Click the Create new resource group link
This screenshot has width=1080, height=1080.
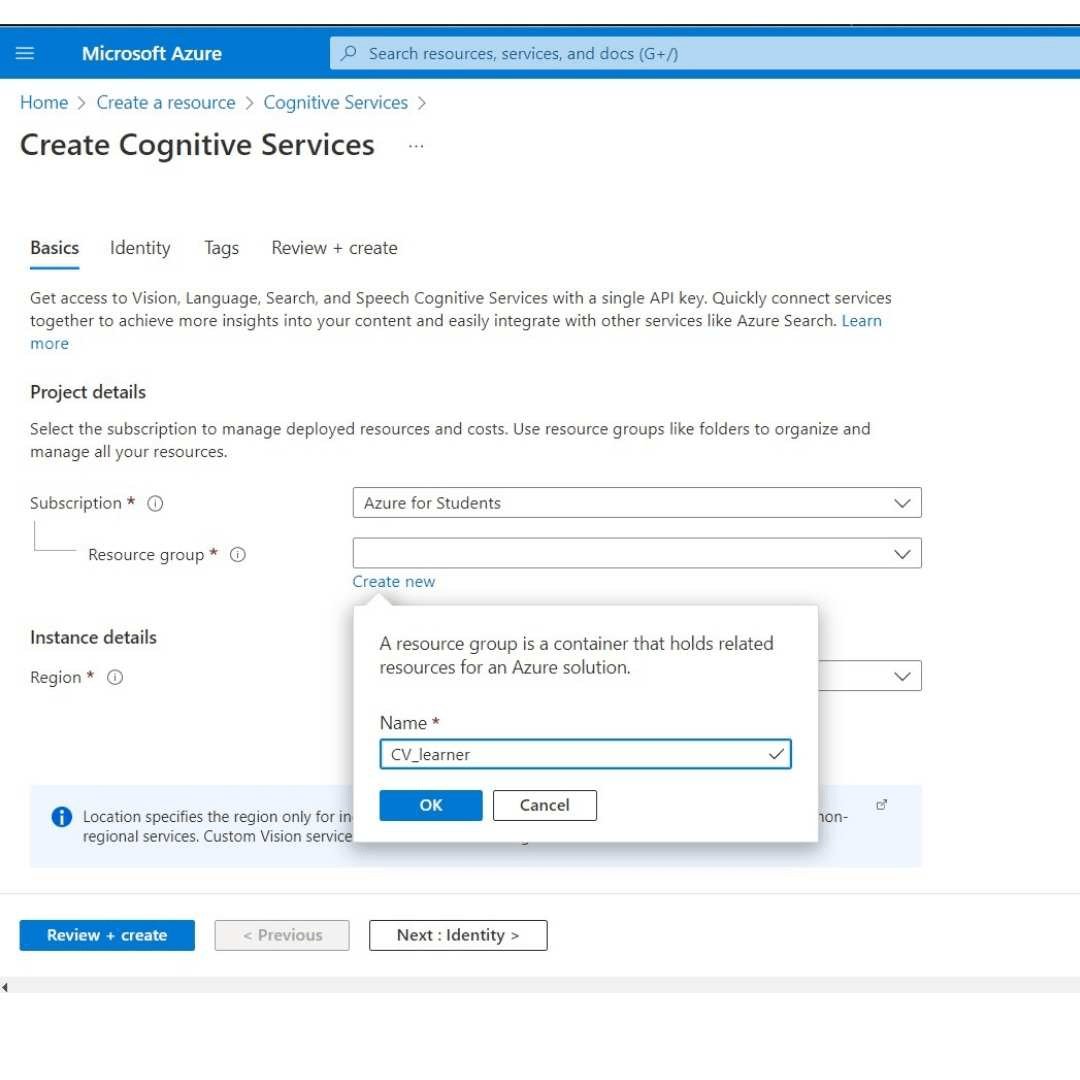coord(393,581)
